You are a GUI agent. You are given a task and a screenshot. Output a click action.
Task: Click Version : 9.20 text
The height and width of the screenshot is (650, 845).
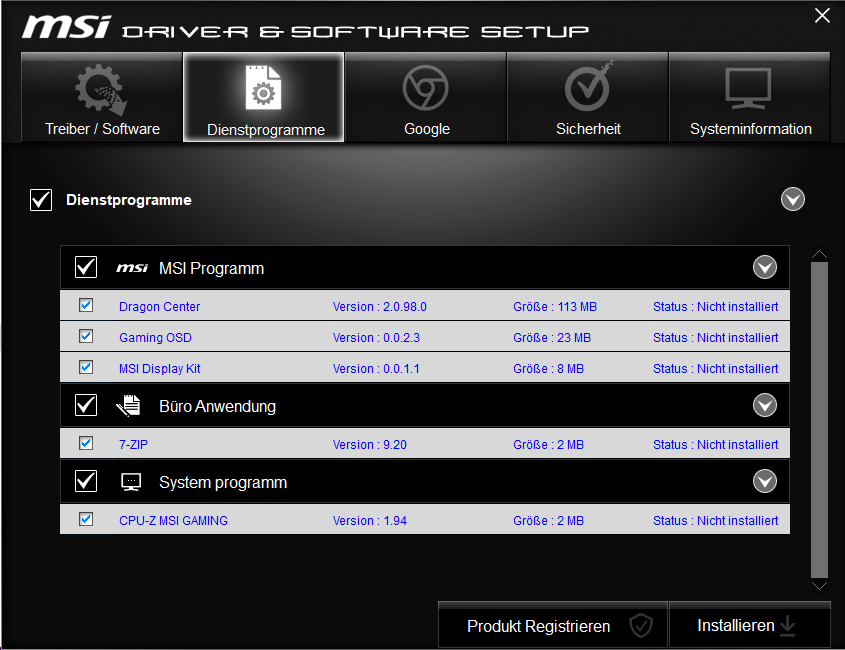(370, 445)
